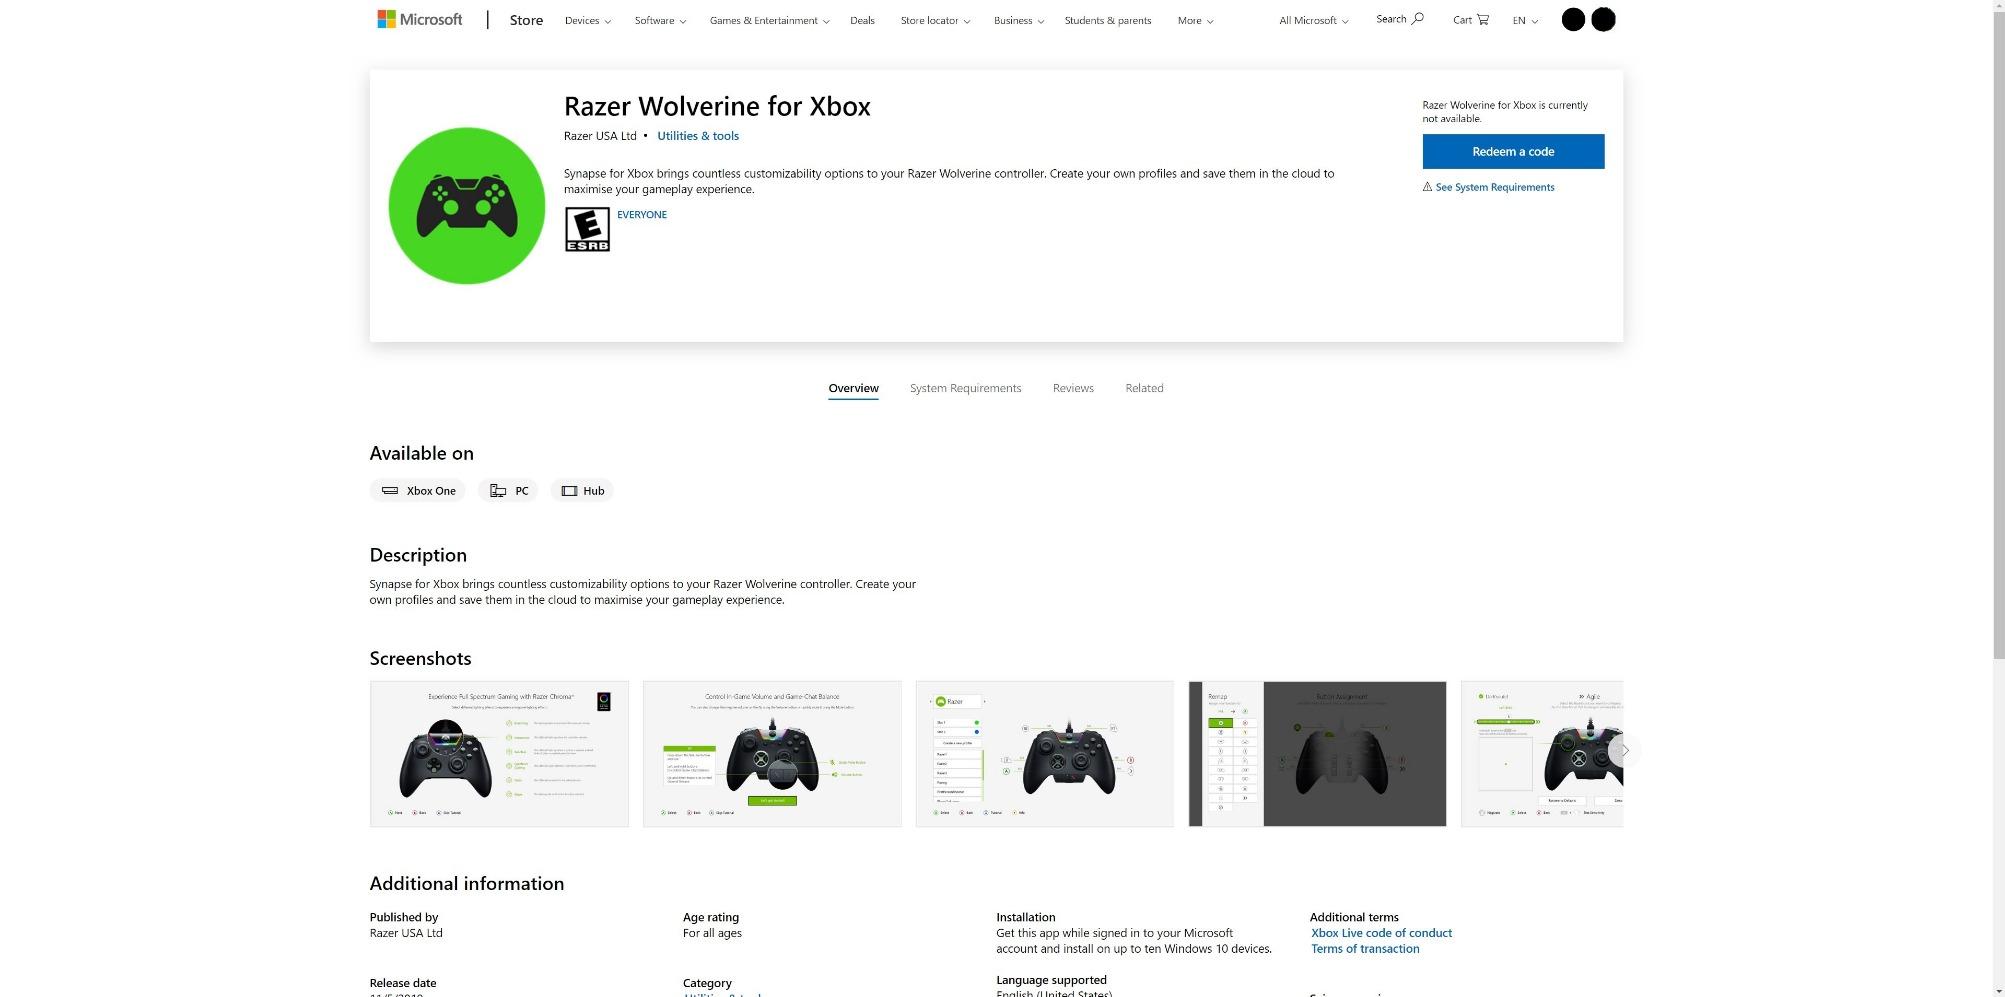
Task: Open Xbox Live code of conduct link
Action: [x=1381, y=933]
